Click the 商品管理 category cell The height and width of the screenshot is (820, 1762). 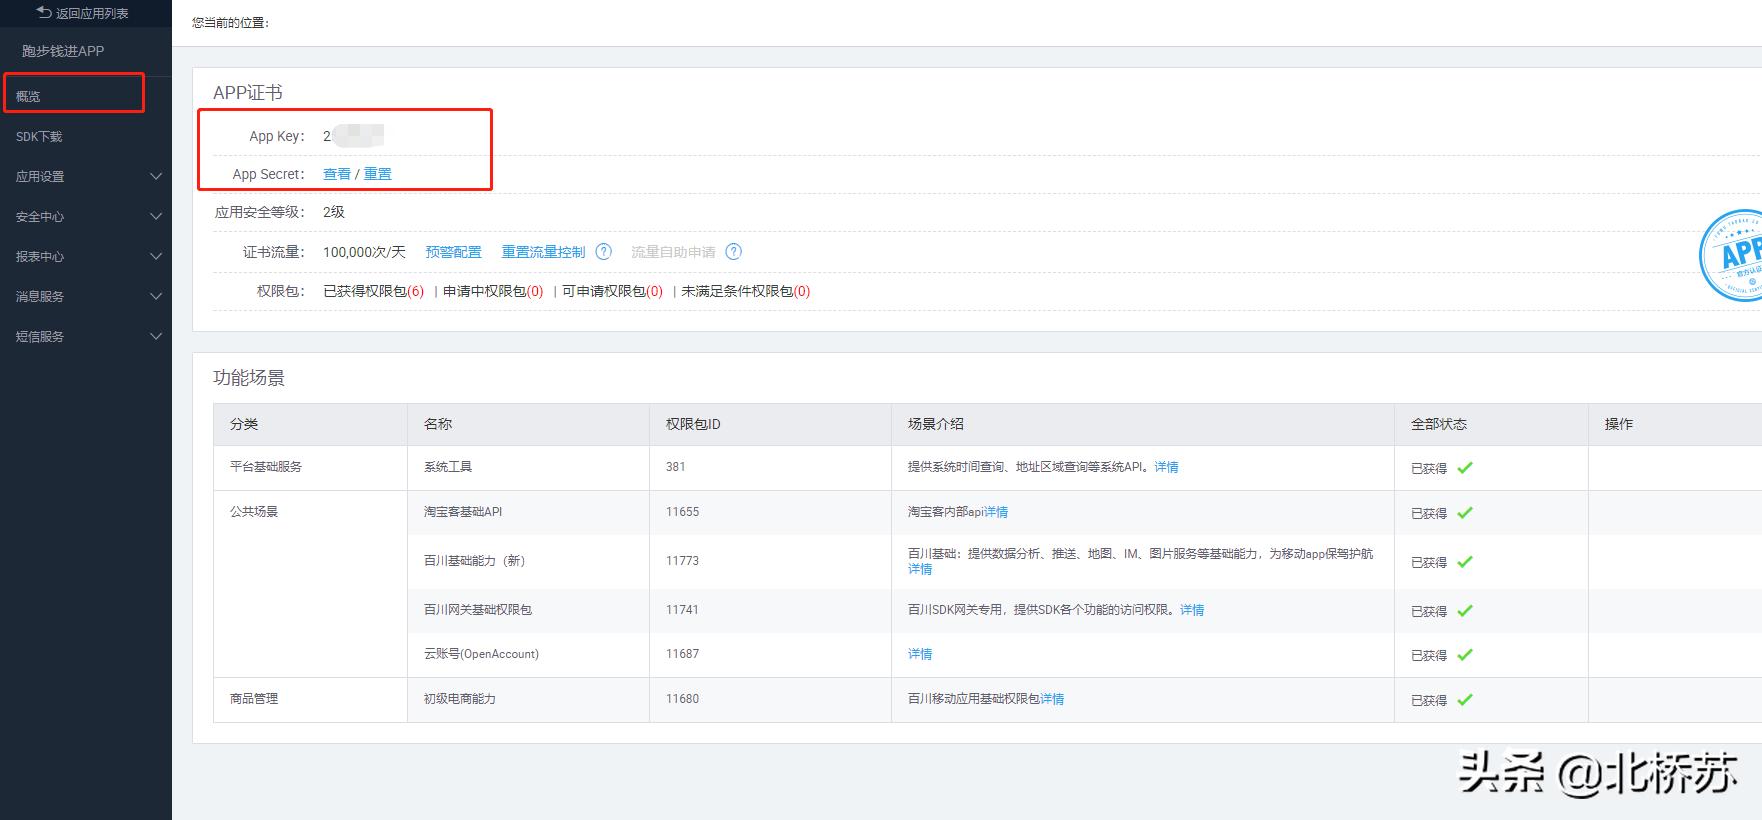(x=254, y=699)
